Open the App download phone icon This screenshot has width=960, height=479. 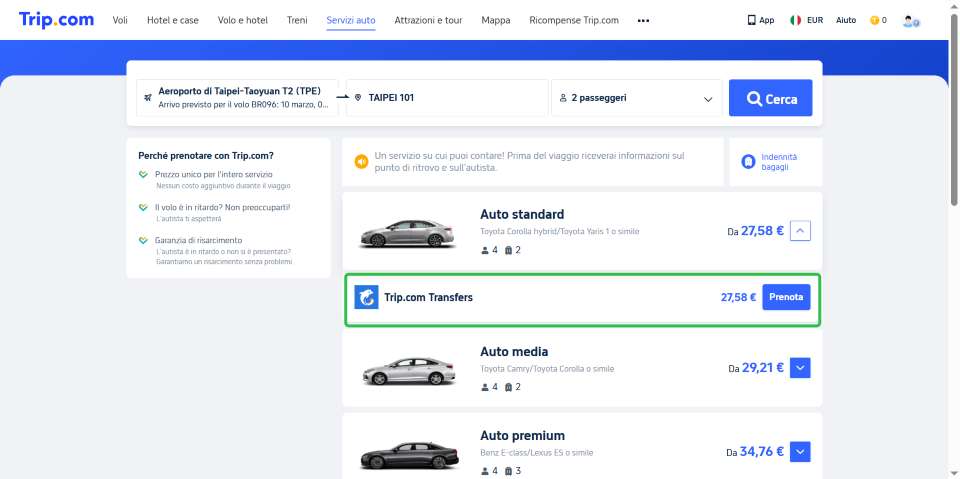(x=751, y=20)
